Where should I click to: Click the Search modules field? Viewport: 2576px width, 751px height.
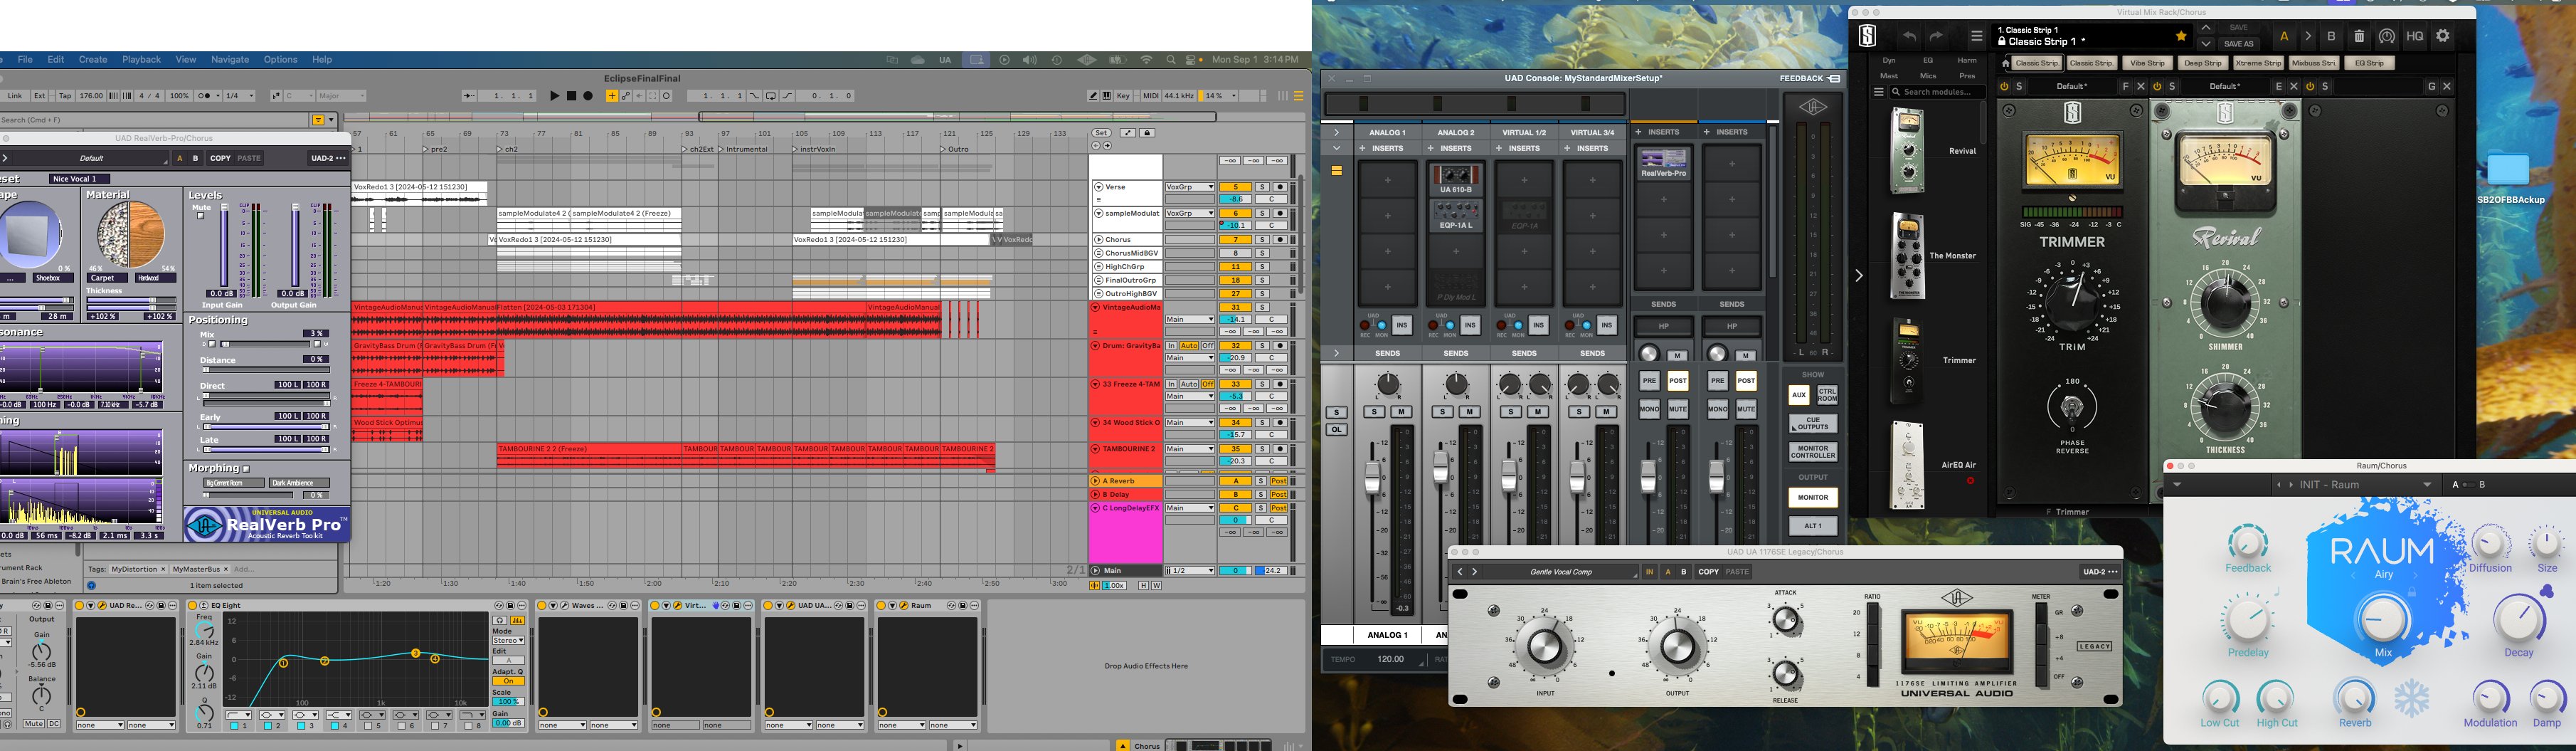1937,92
